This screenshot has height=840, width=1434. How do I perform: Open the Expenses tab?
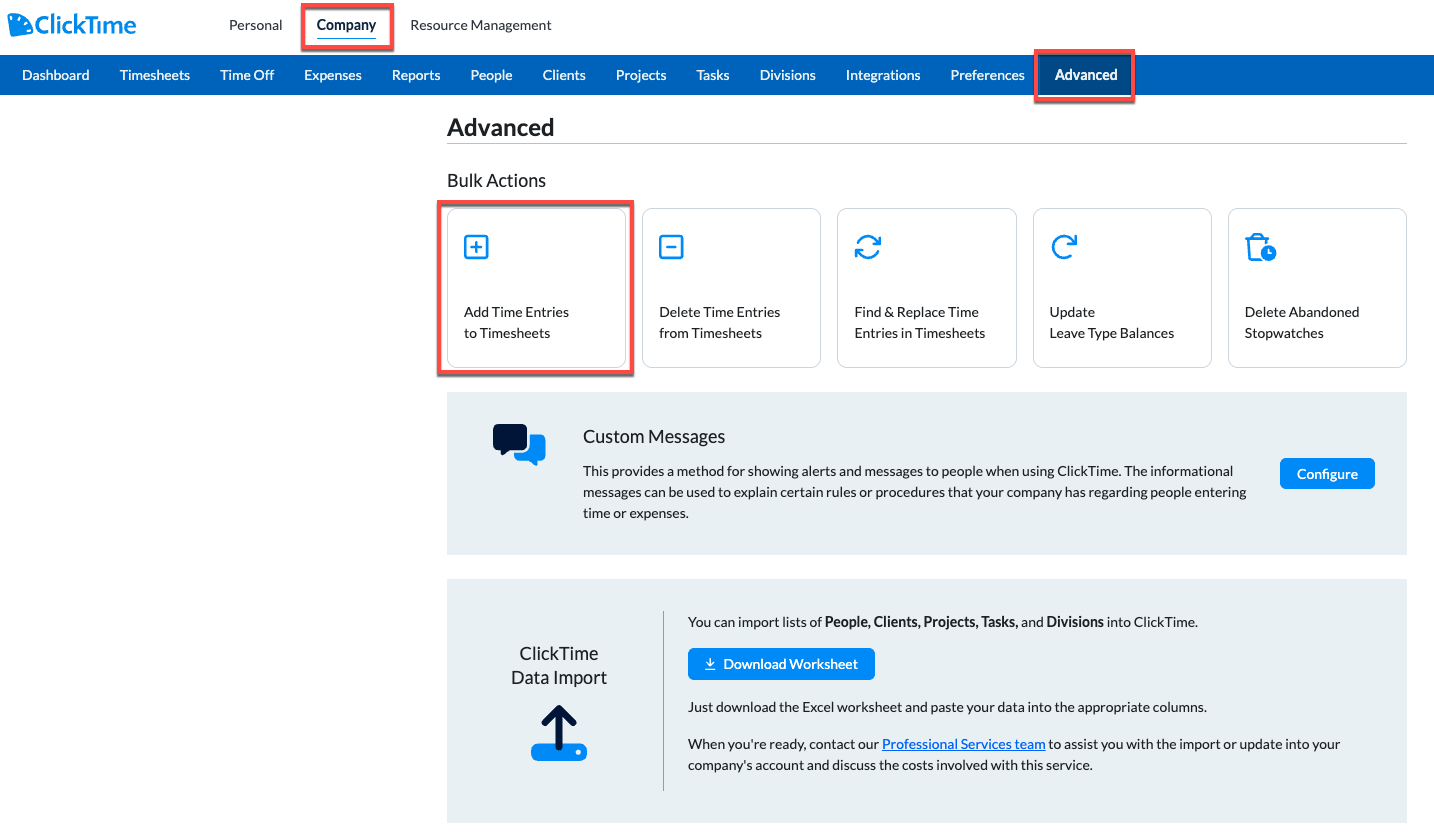tap(333, 75)
